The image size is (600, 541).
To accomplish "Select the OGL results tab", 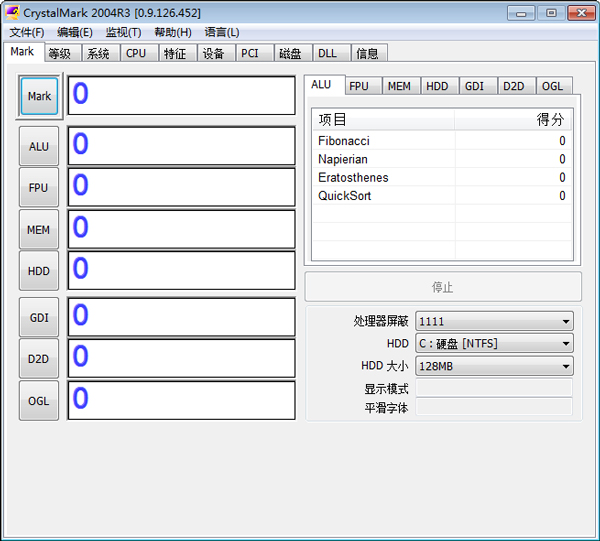I will click(555, 86).
